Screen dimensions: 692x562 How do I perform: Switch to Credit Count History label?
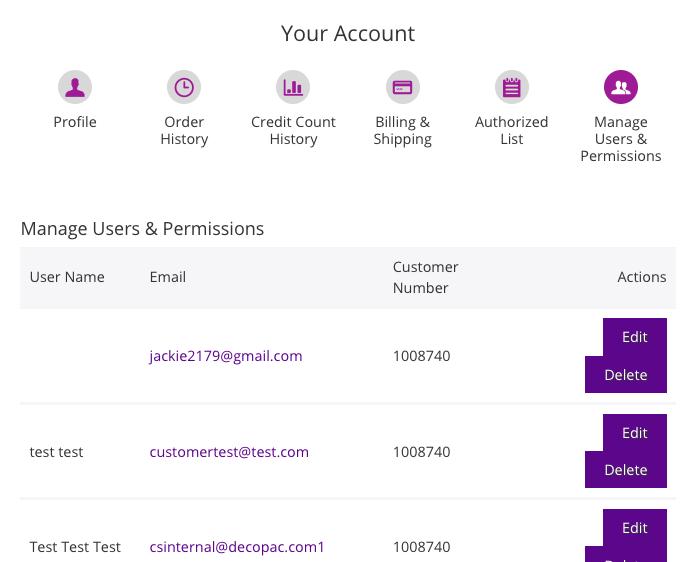[x=293, y=131]
